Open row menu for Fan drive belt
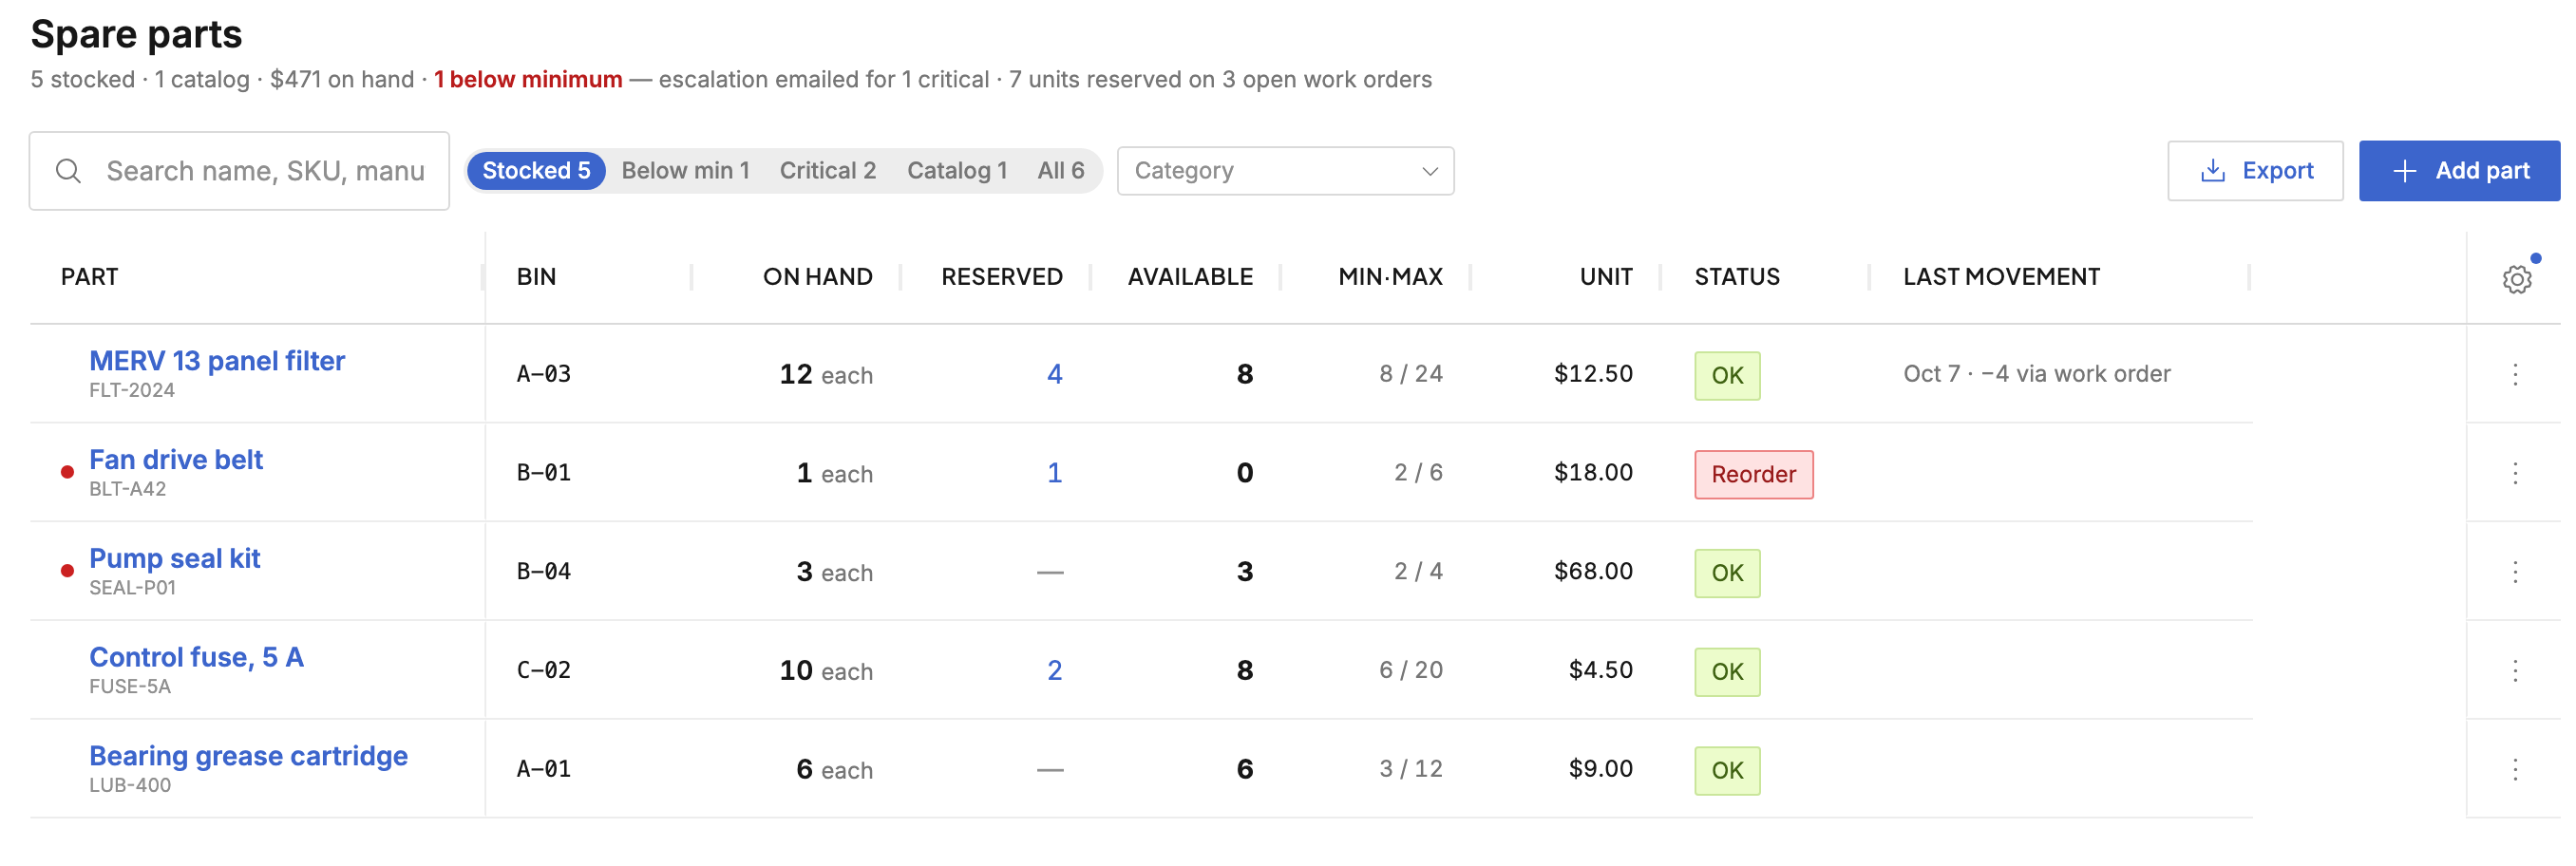 point(2514,473)
